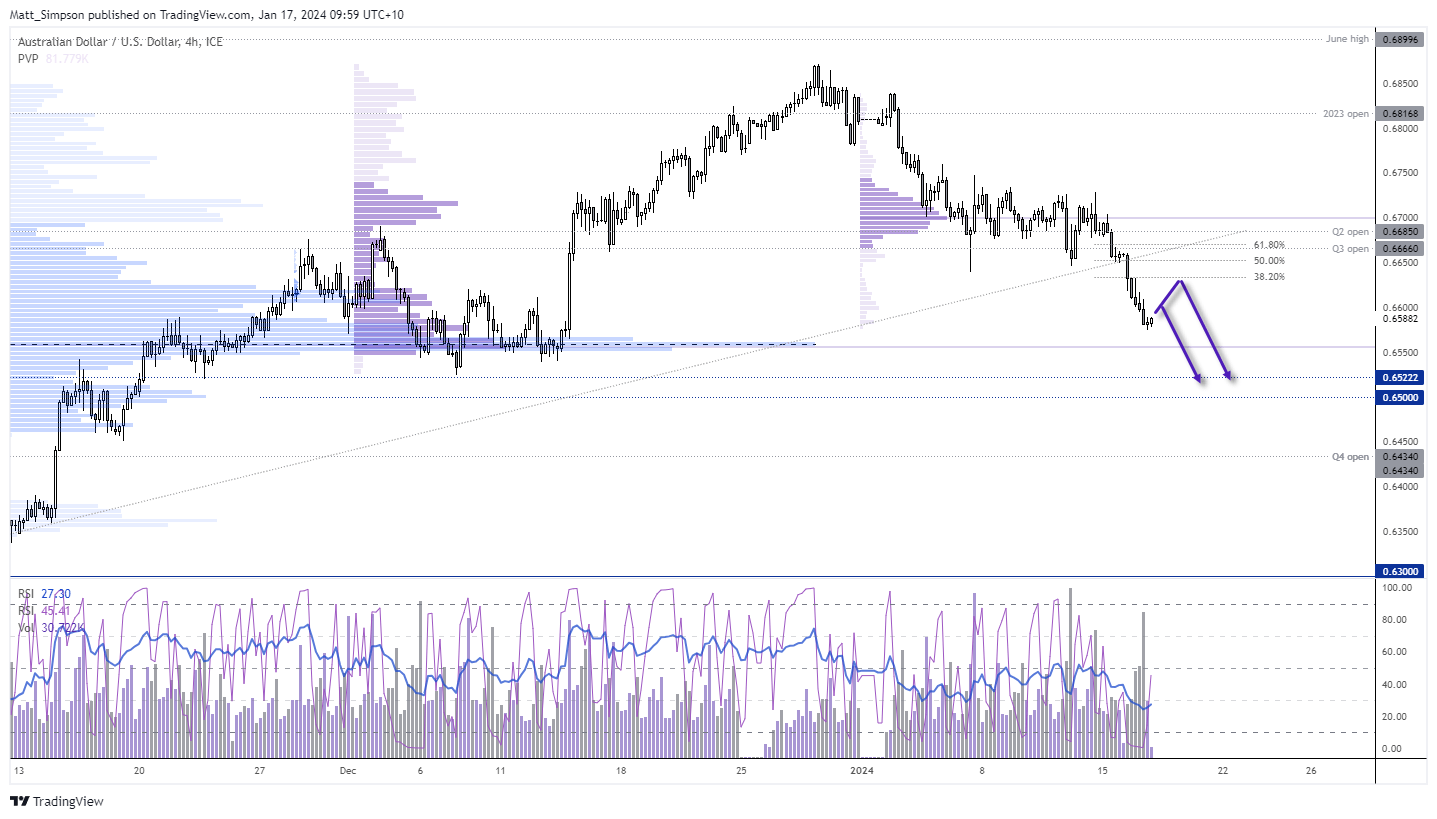Click the 0.66500 price axis value
This screenshot has height=819, width=1437.
point(1402,262)
